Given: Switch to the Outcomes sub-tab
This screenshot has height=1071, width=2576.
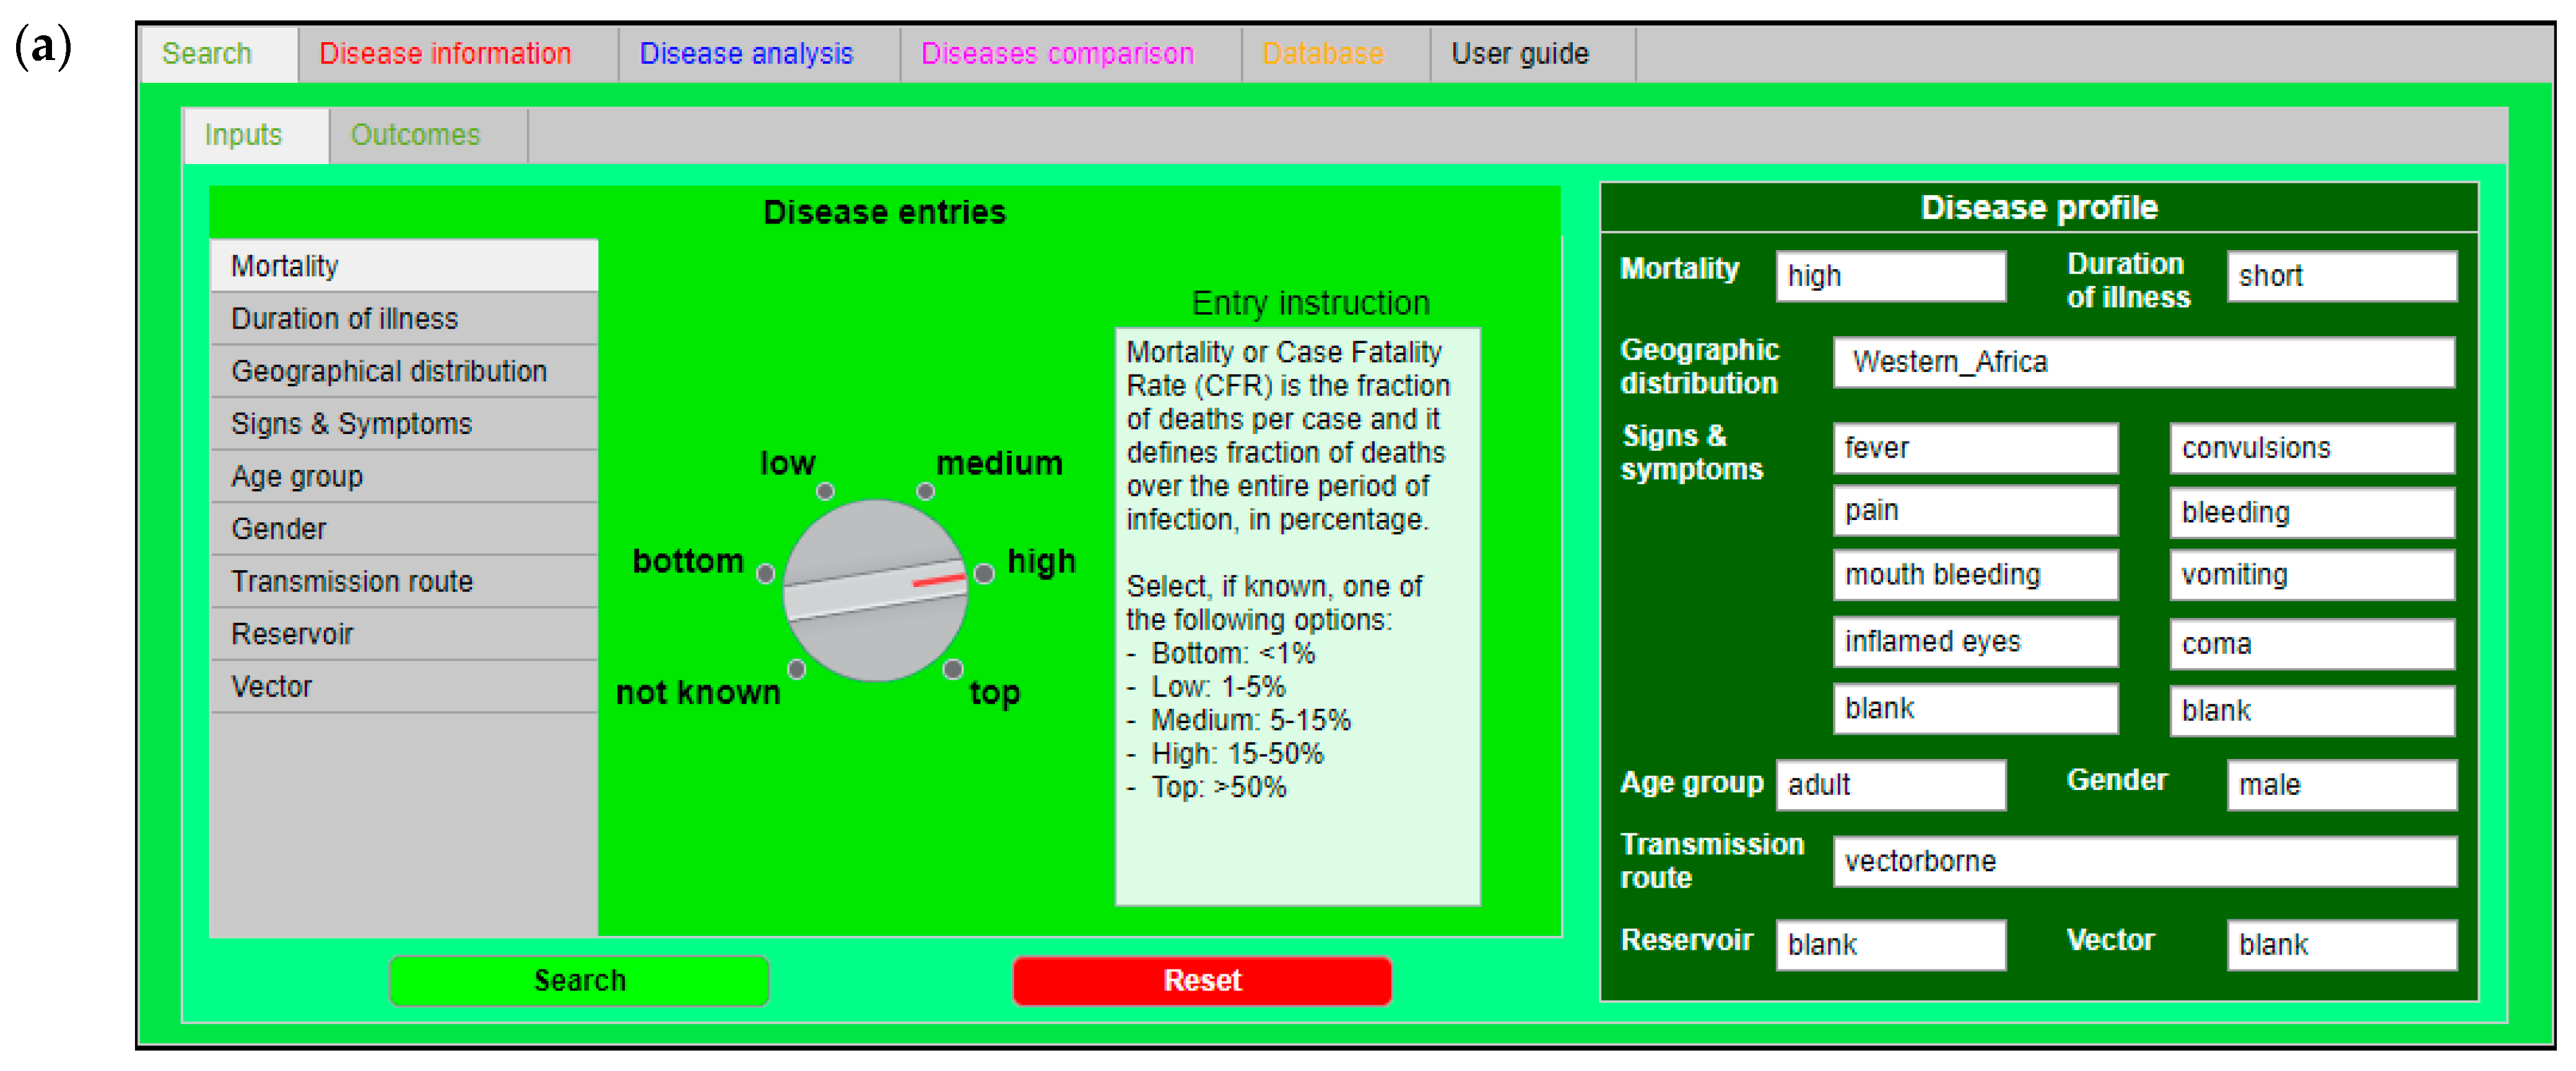Looking at the screenshot, I should click(x=415, y=135).
